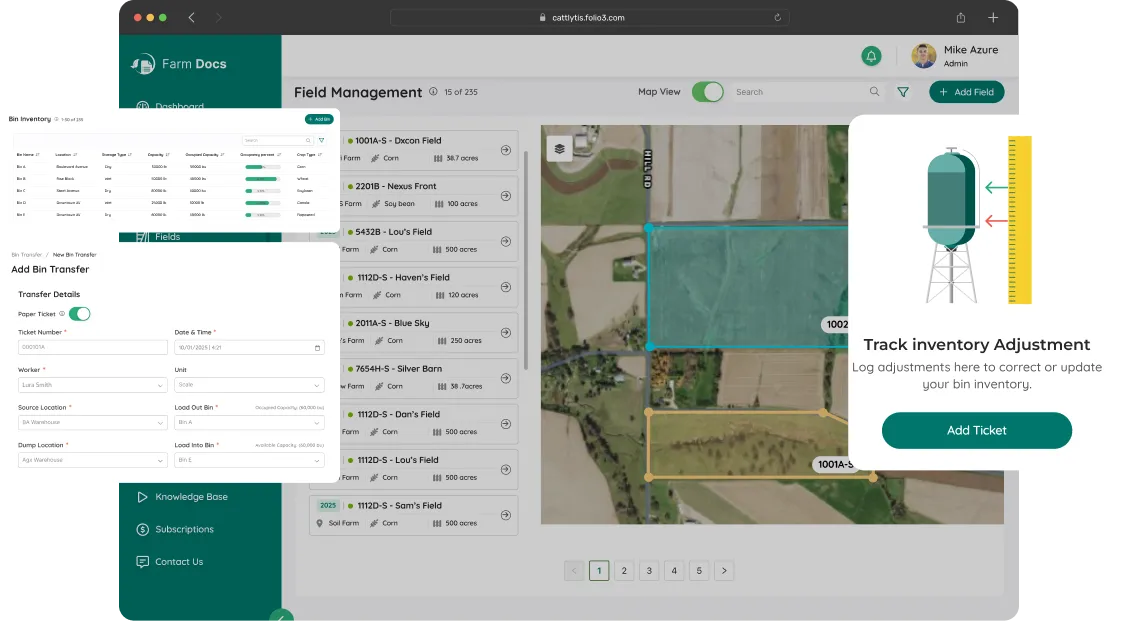Screen dimensions: 1142x621
Task: Click the notification bell icon
Action: [871, 56]
